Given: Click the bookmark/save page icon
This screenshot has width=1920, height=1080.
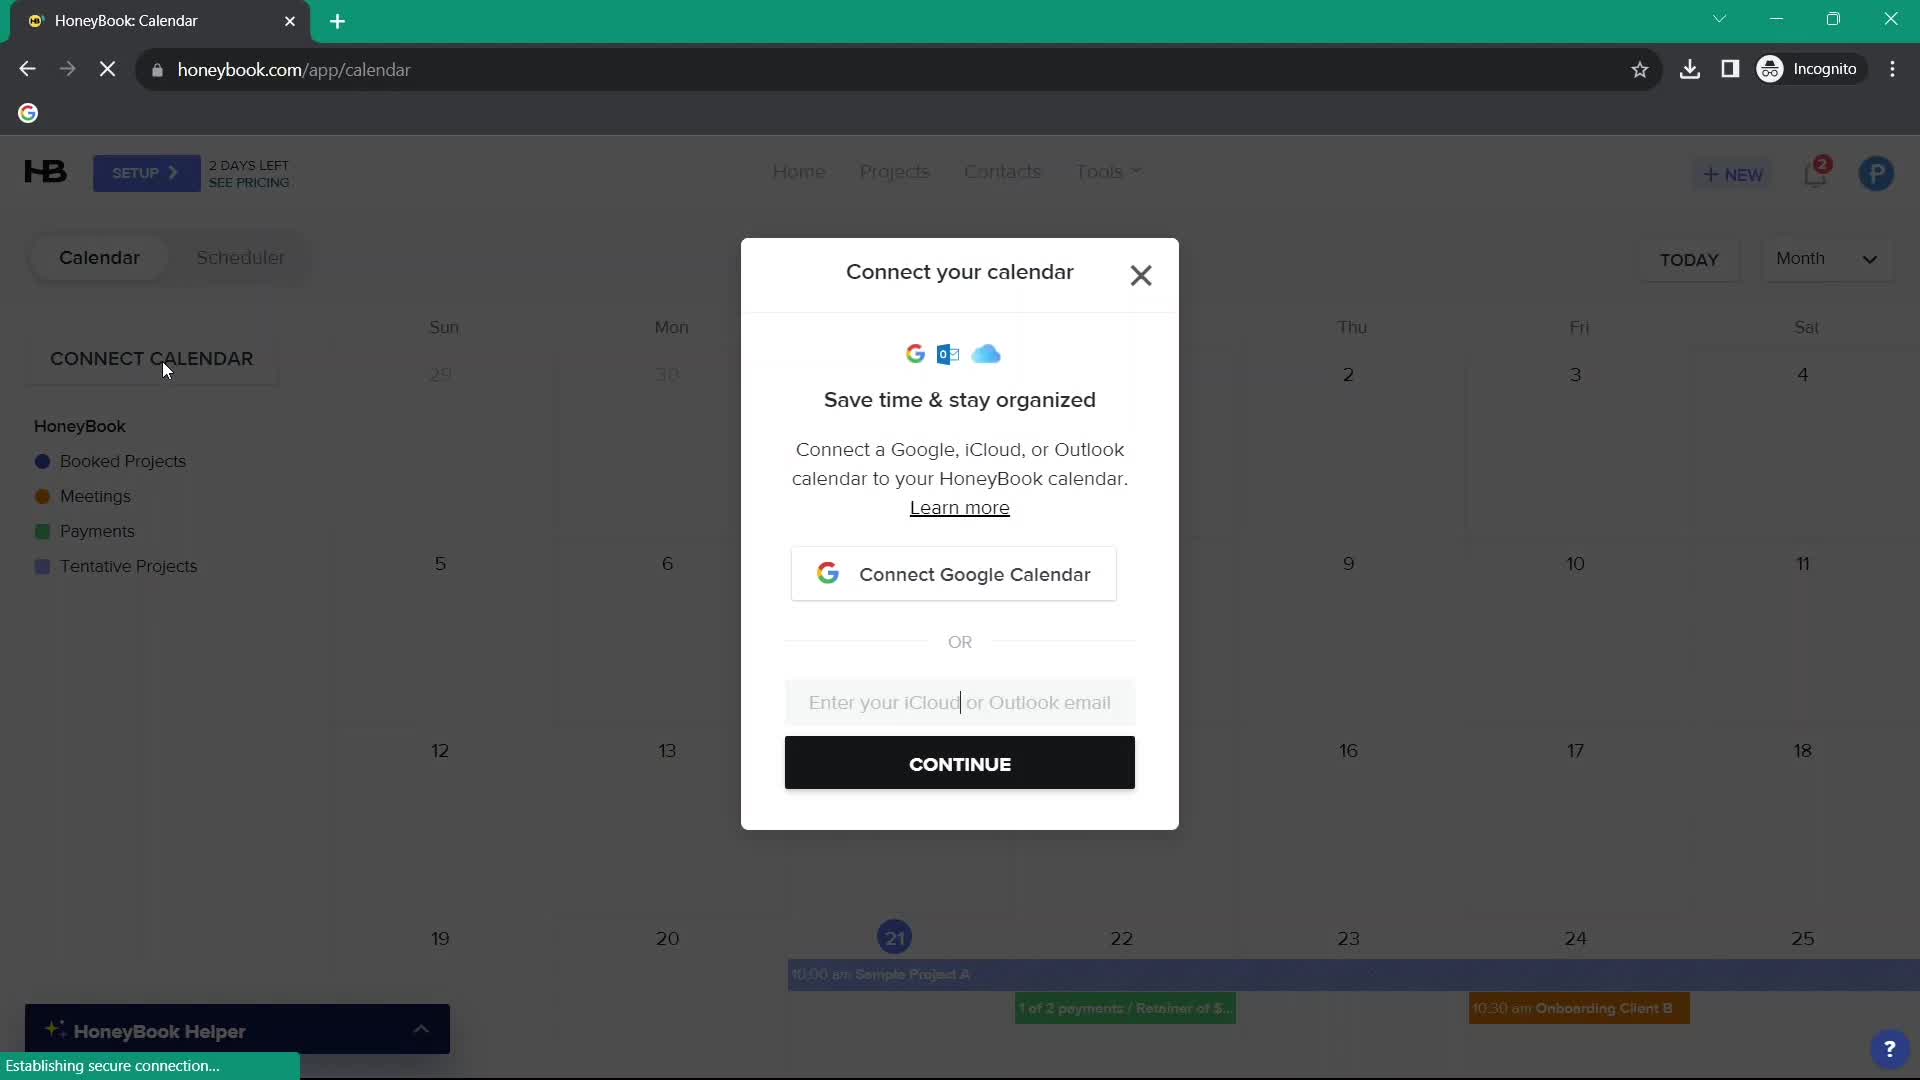Looking at the screenshot, I should coord(1639,69).
